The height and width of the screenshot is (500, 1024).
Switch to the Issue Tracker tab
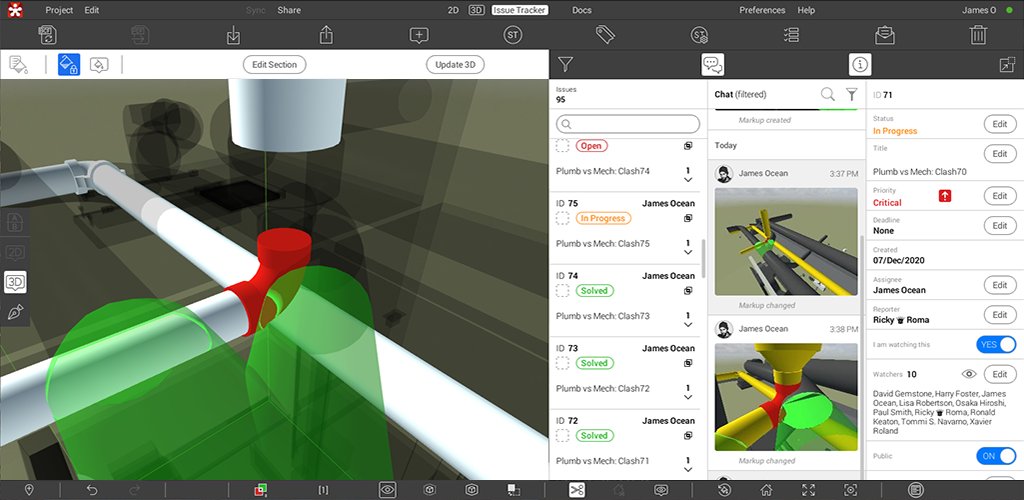click(x=519, y=10)
